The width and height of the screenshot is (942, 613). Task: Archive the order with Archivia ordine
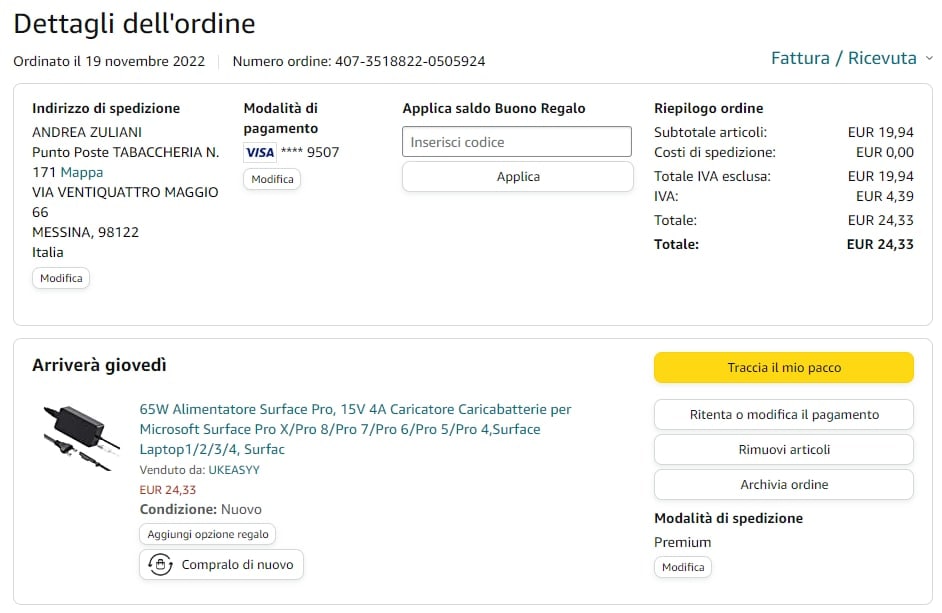783,484
